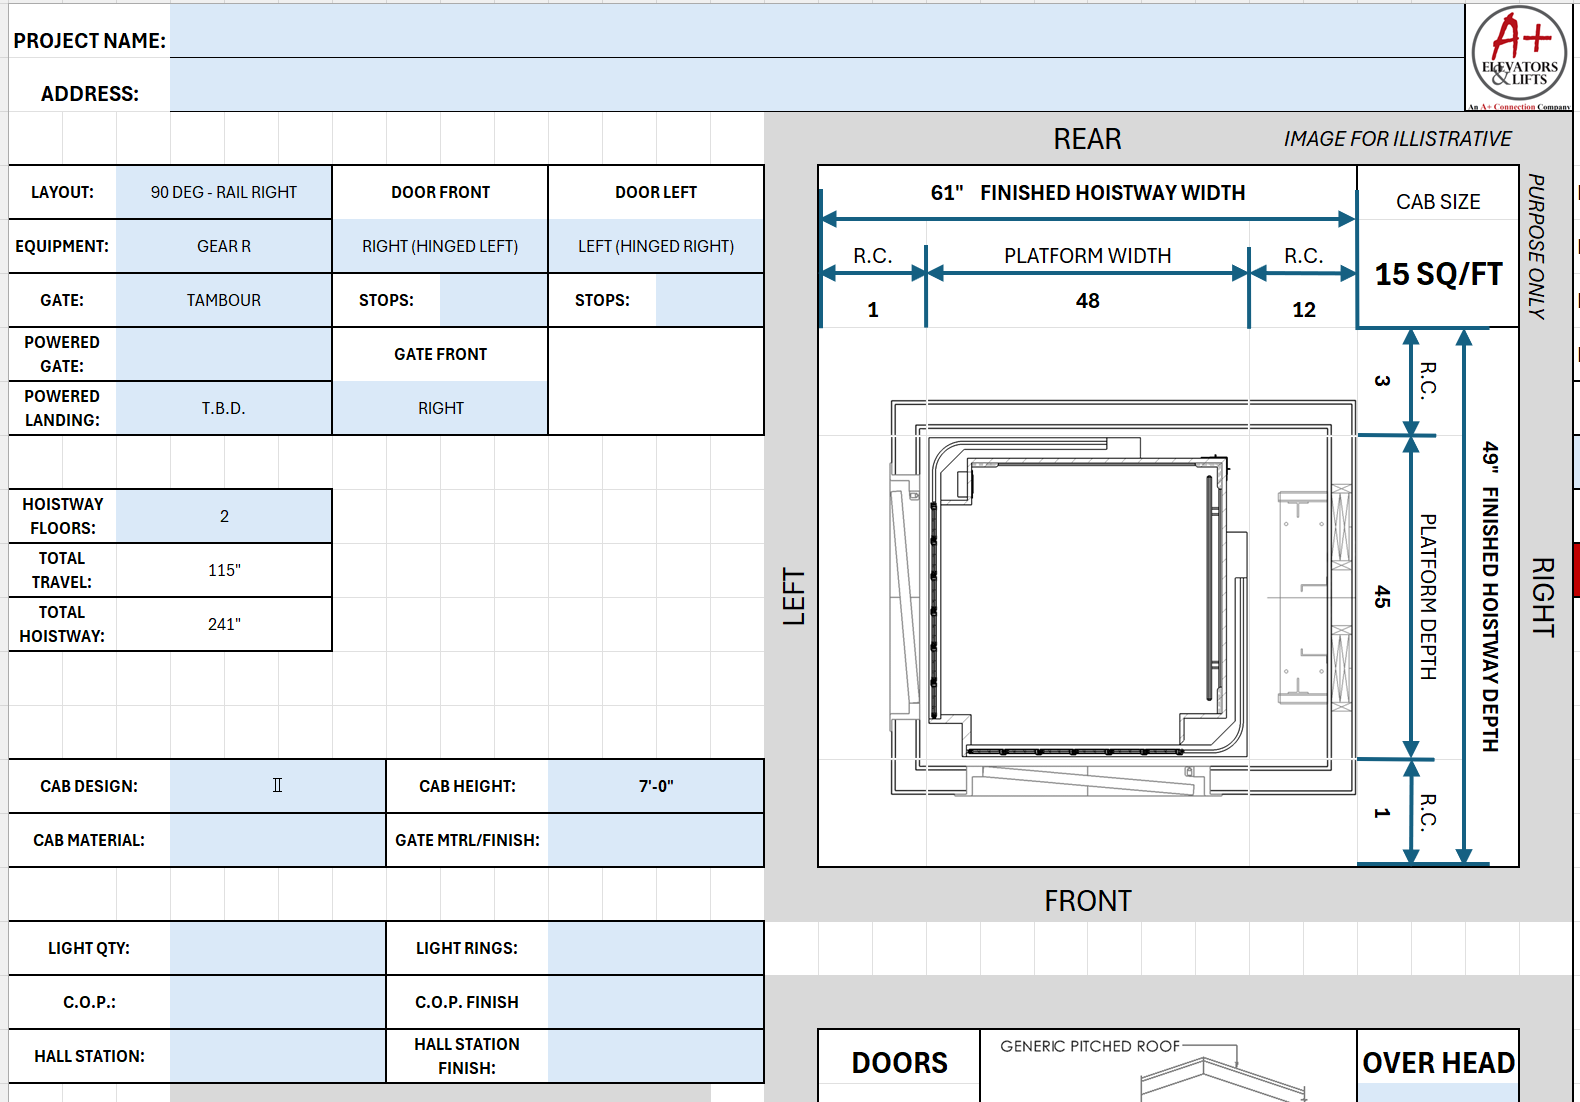This screenshot has width=1580, height=1102.
Task: Select the Door Front value RIGHT (HINGED LEFT)
Action: 440,246
